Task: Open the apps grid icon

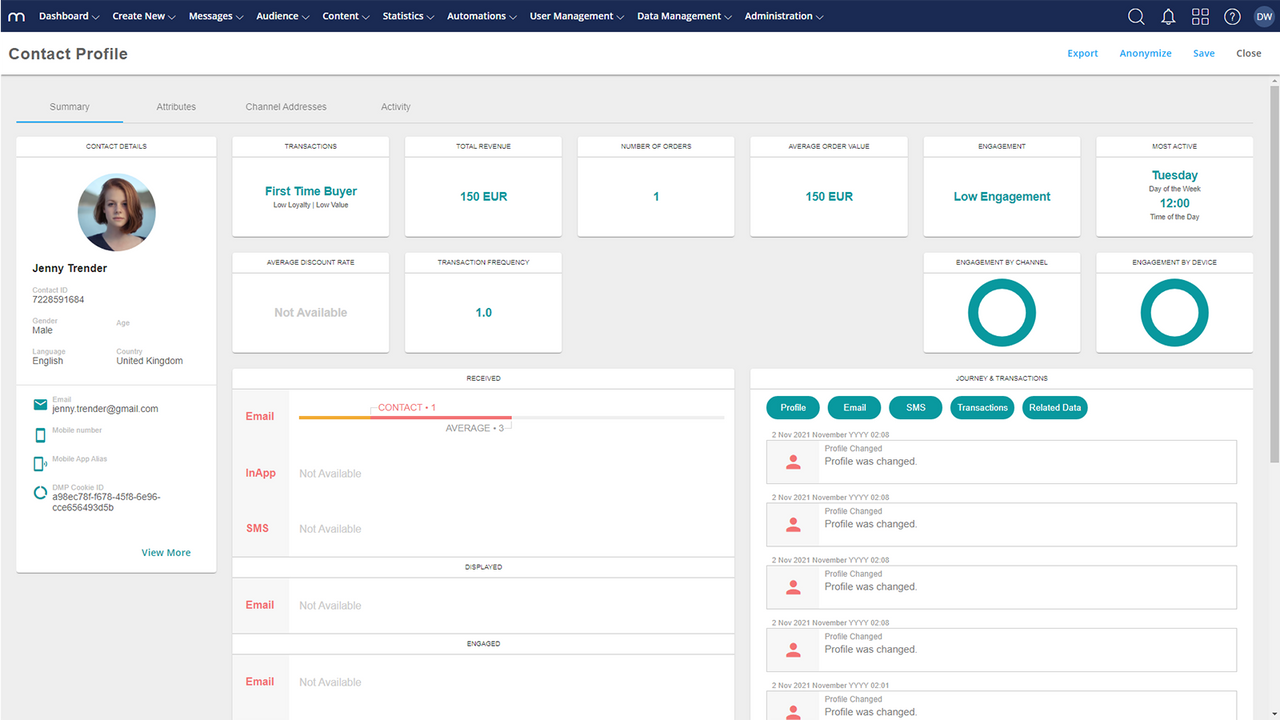Action: 1199,16
